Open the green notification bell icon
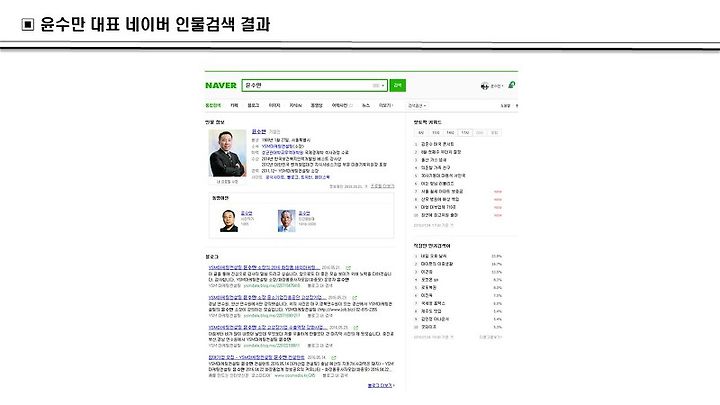720x405 pixels. tap(512, 85)
